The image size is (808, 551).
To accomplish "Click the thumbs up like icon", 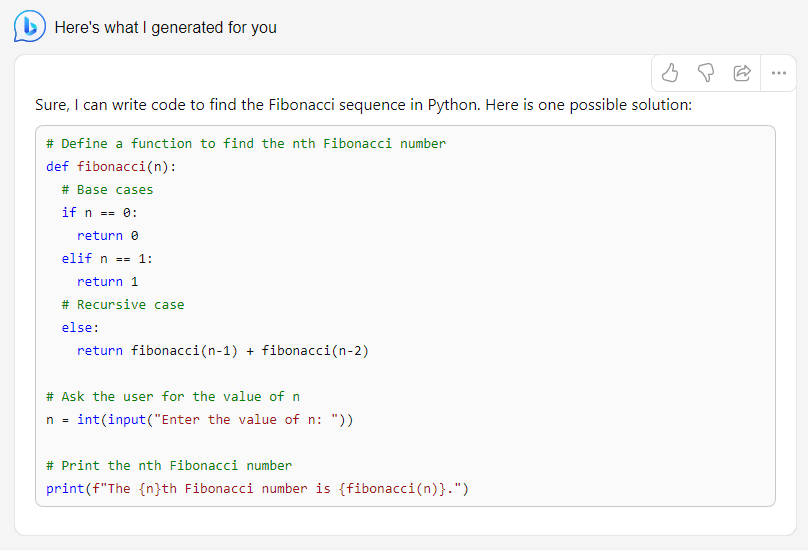I will [x=671, y=73].
